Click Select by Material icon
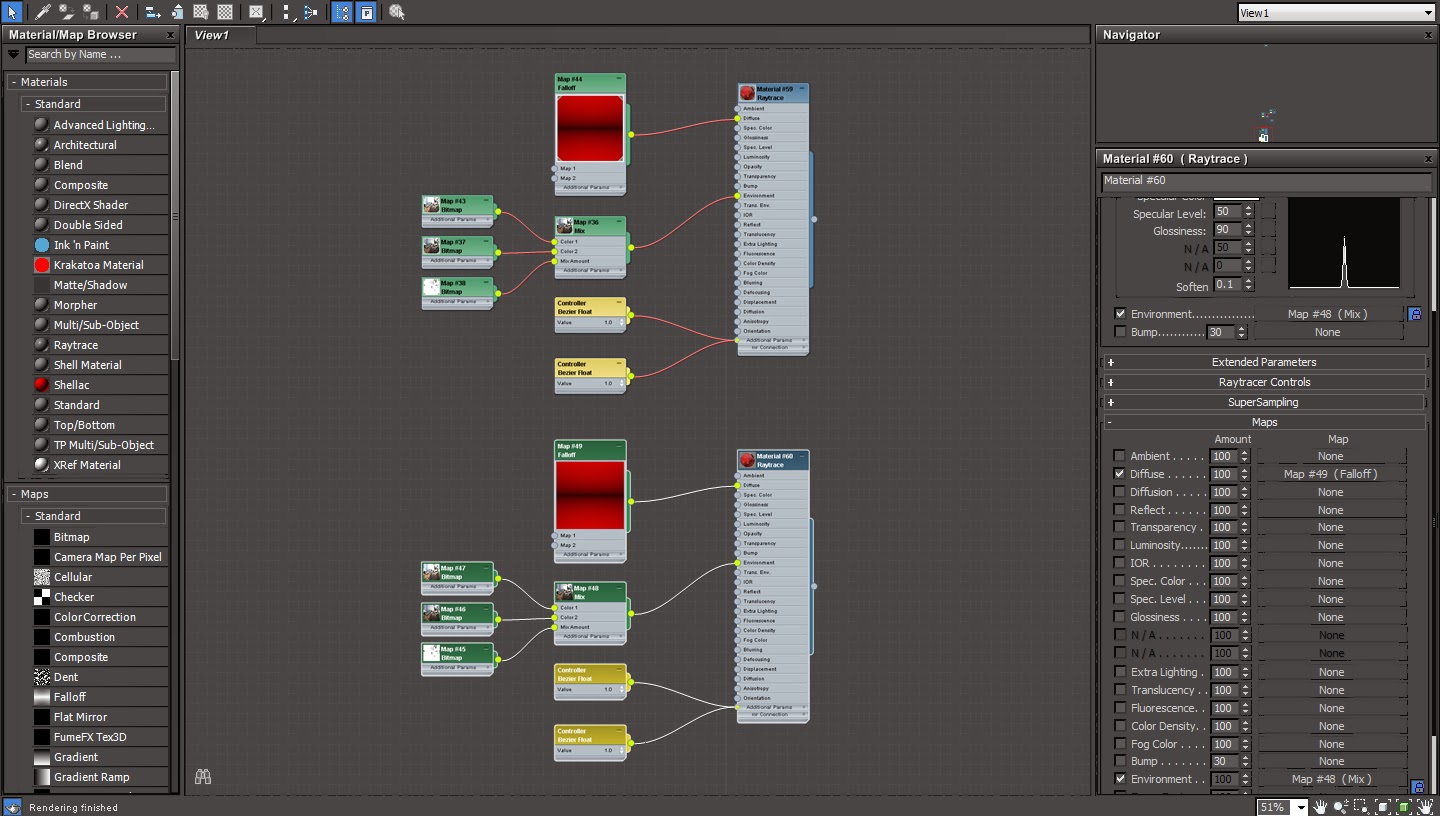 pos(397,12)
